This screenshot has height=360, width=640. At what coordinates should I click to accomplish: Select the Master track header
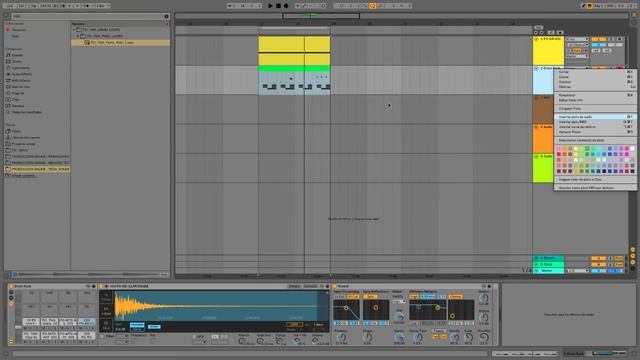point(549,270)
